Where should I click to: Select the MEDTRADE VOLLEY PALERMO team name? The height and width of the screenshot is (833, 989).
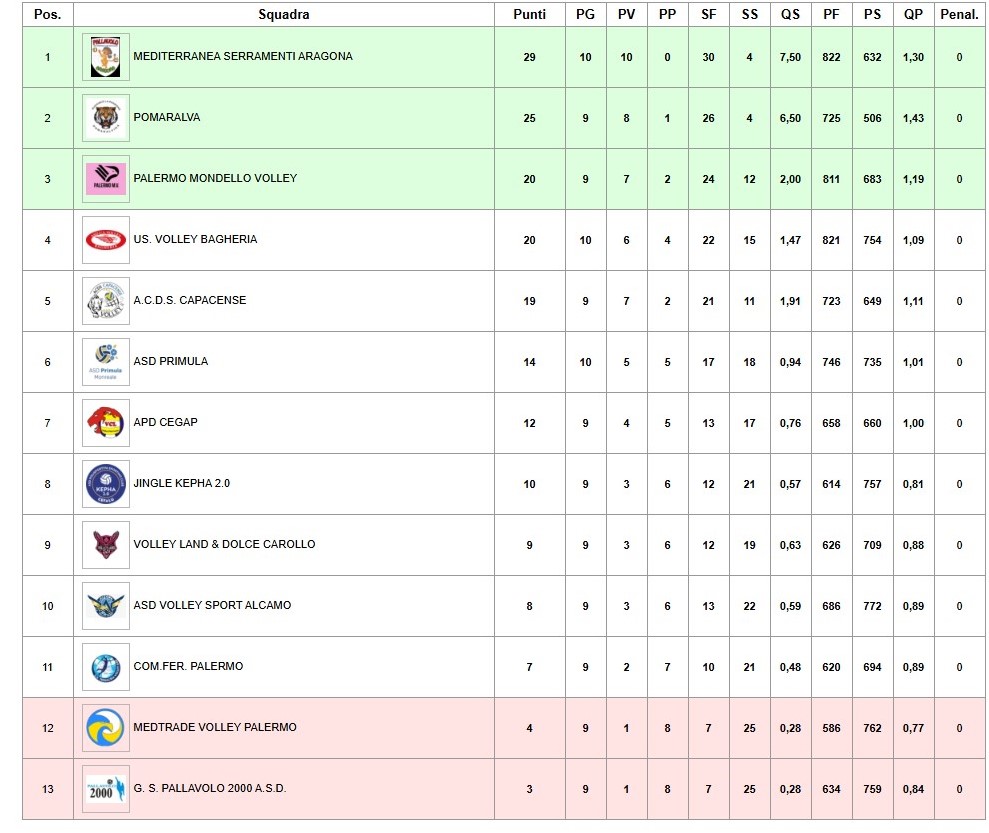(214, 727)
